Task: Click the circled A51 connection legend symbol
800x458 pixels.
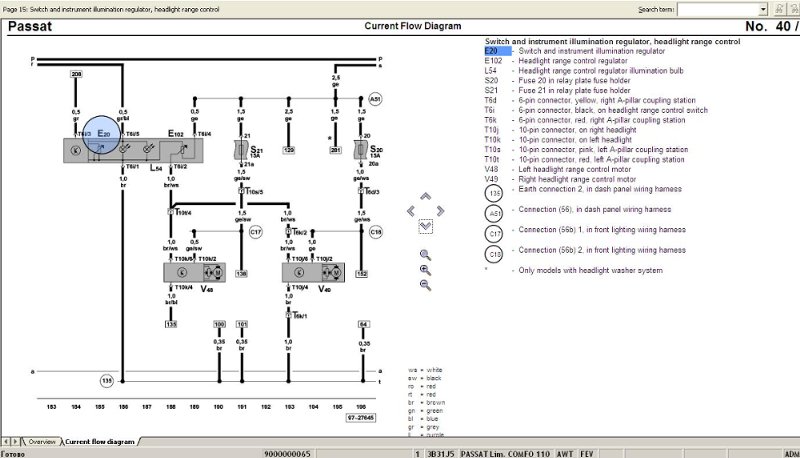Action: [493, 214]
